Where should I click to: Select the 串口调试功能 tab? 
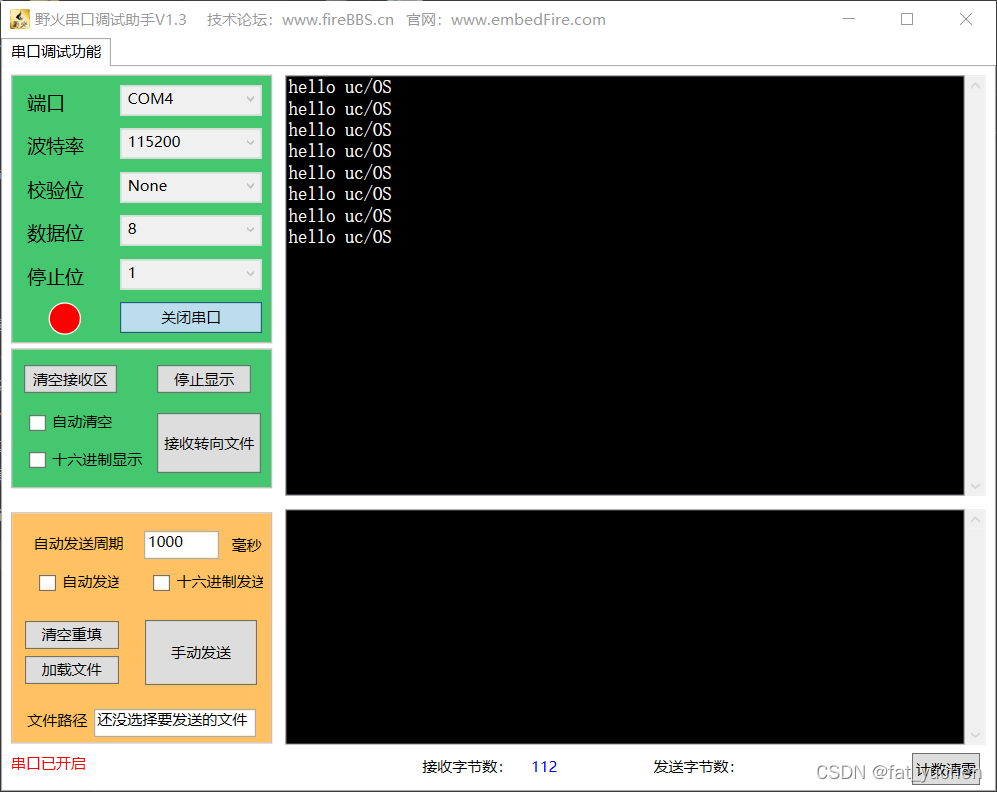pyautogui.click(x=56, y=51)
